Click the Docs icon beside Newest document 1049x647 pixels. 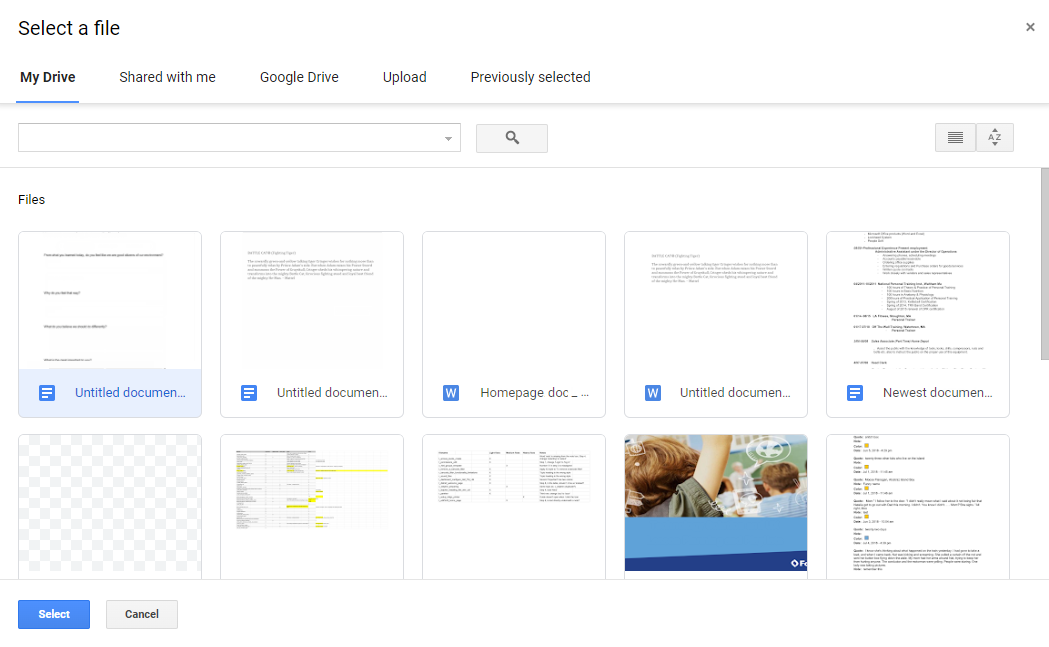pyautogui.click(x=854, y=392)
